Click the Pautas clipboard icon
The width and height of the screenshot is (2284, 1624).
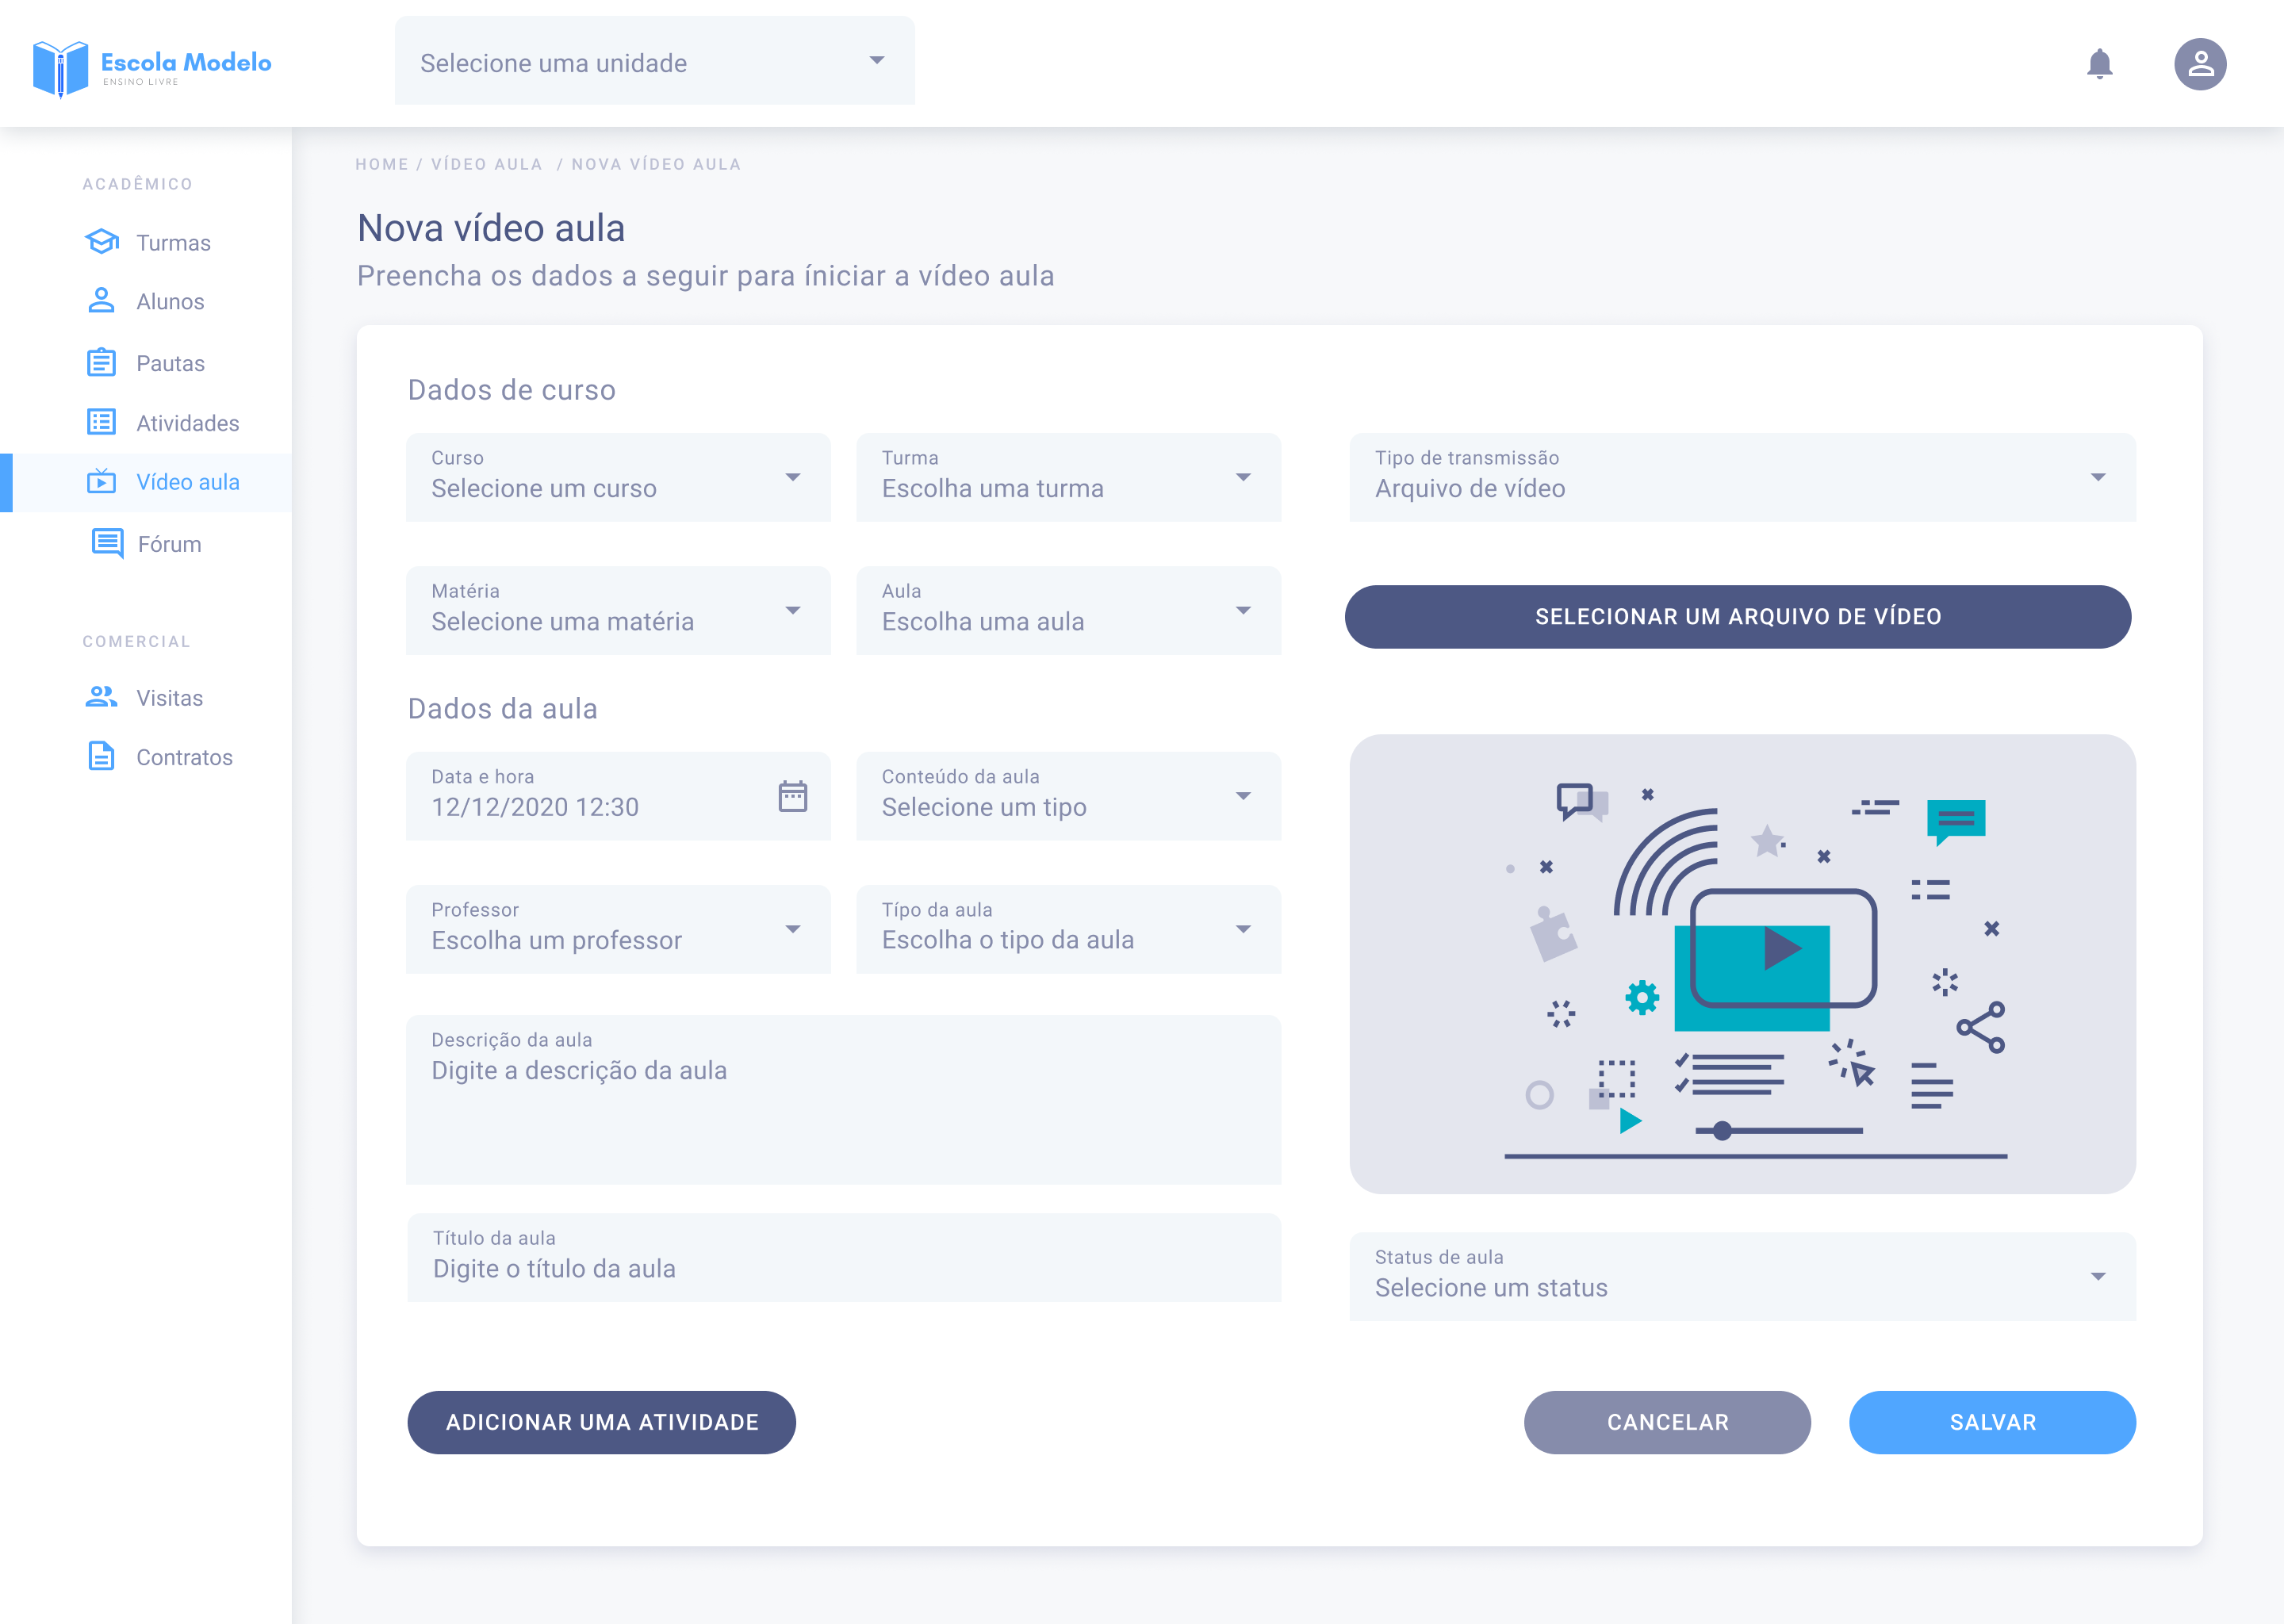[102, 363]
